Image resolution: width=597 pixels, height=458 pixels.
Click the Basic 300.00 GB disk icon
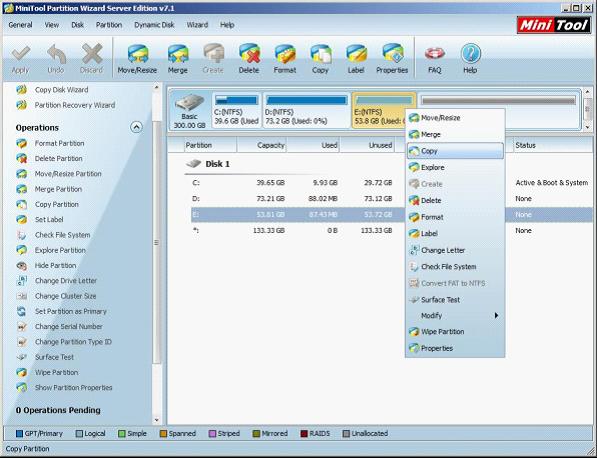tap(189, 110)
